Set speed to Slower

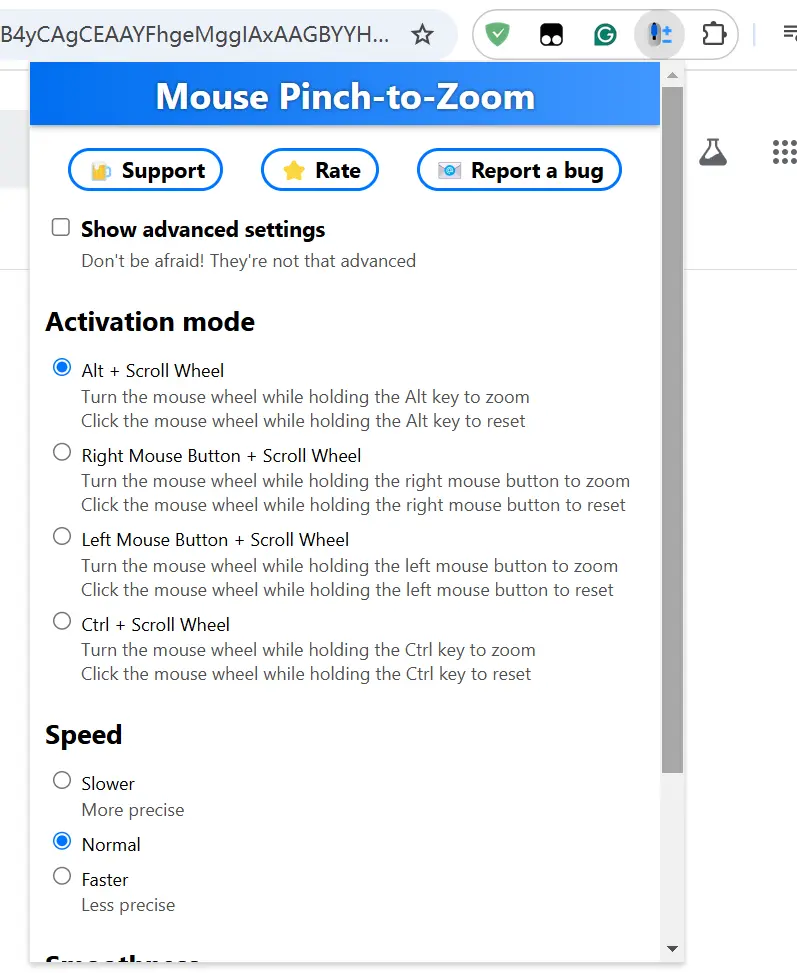[x=62, y=781]
